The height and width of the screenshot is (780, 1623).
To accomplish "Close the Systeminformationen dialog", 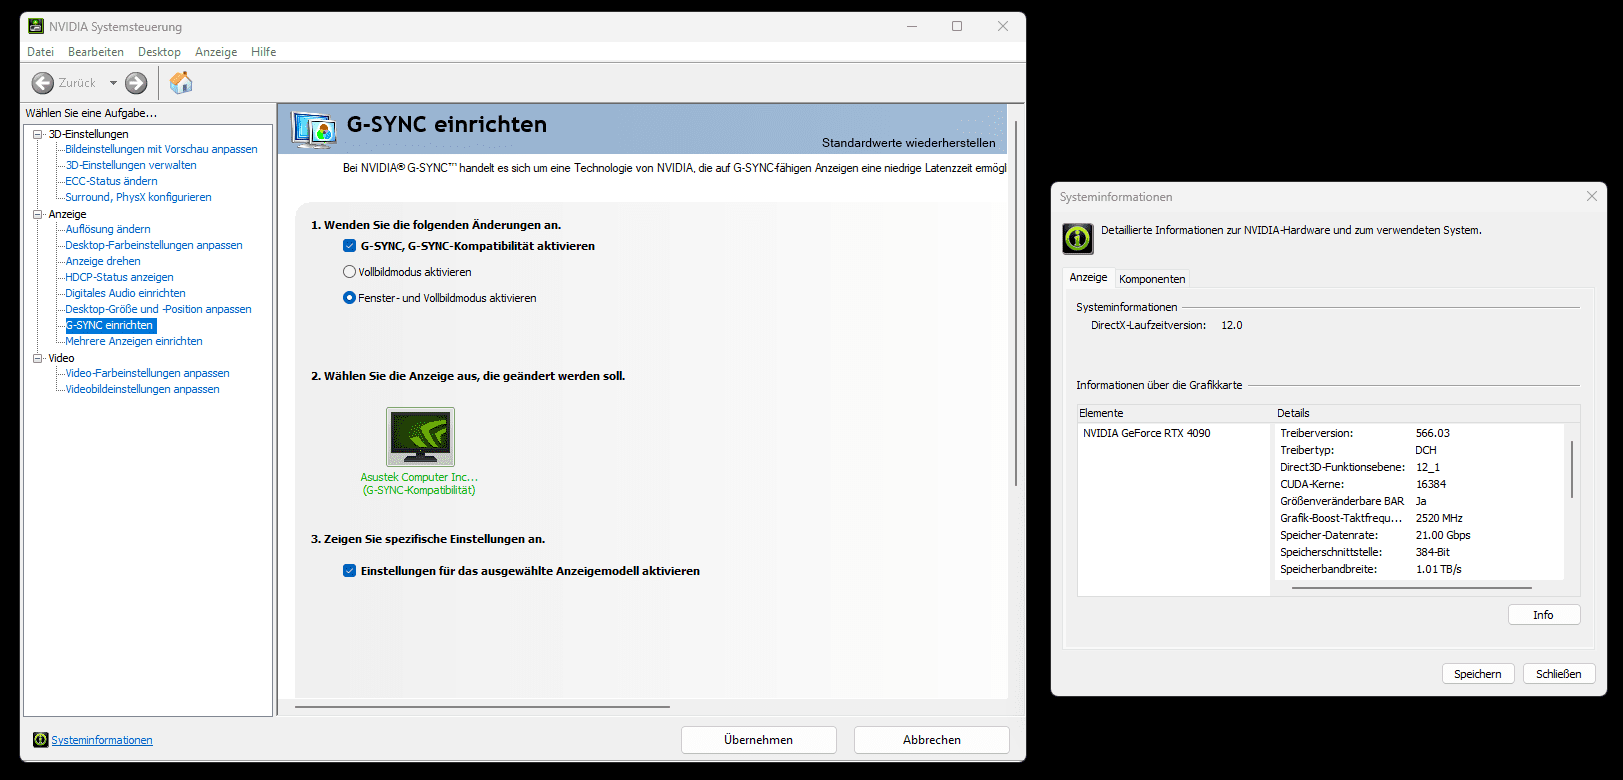I will 1592,196.
